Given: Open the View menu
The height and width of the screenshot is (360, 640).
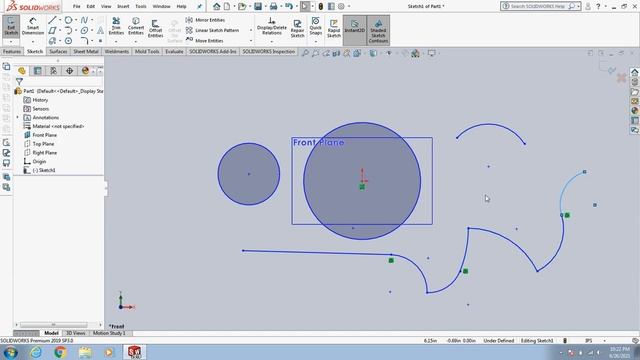Looking at the screenshot, I should tap(106, 6).
